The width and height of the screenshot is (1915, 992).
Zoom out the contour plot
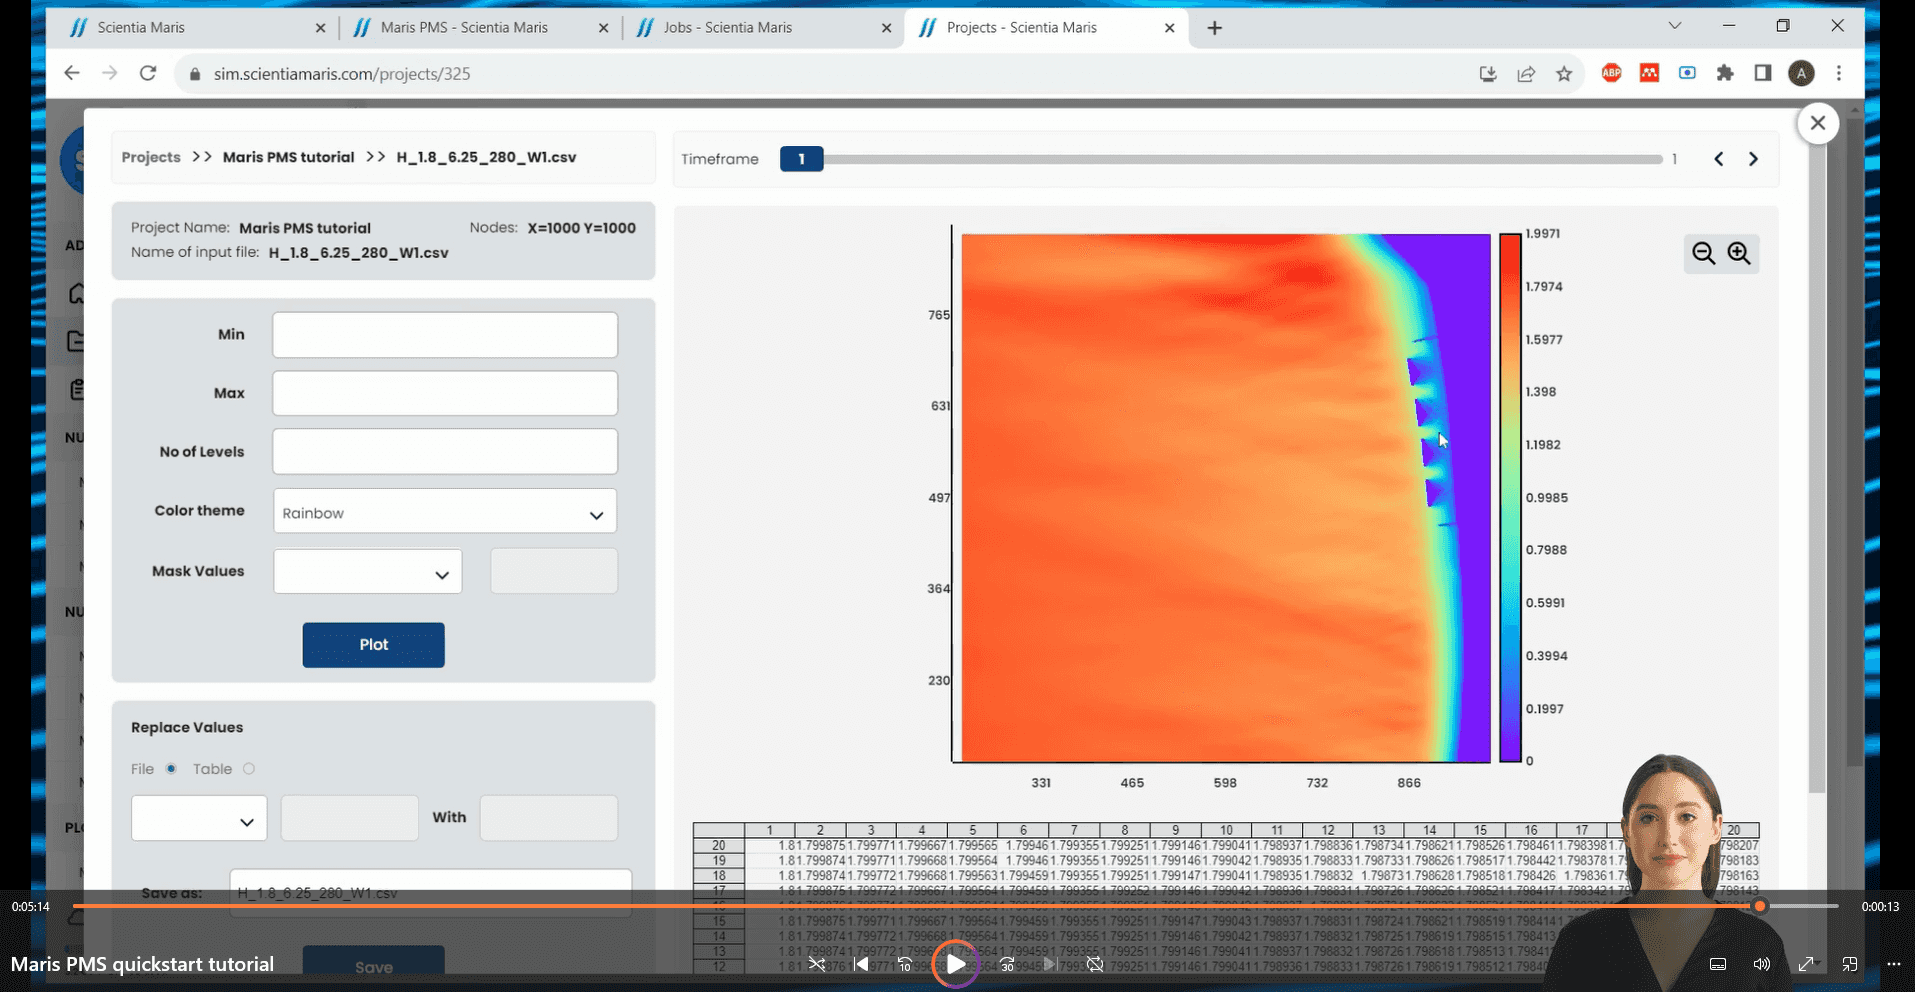pos(1703,254)
